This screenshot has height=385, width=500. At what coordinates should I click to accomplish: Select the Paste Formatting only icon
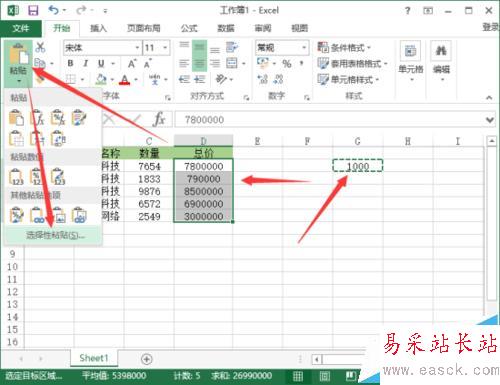(16, 215)
